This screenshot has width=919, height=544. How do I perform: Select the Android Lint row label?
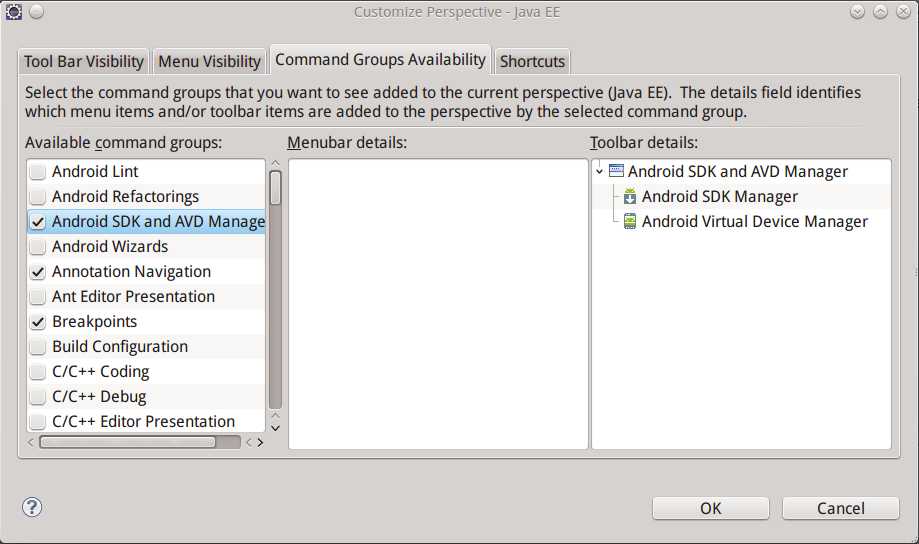click(x=95, y=171)
